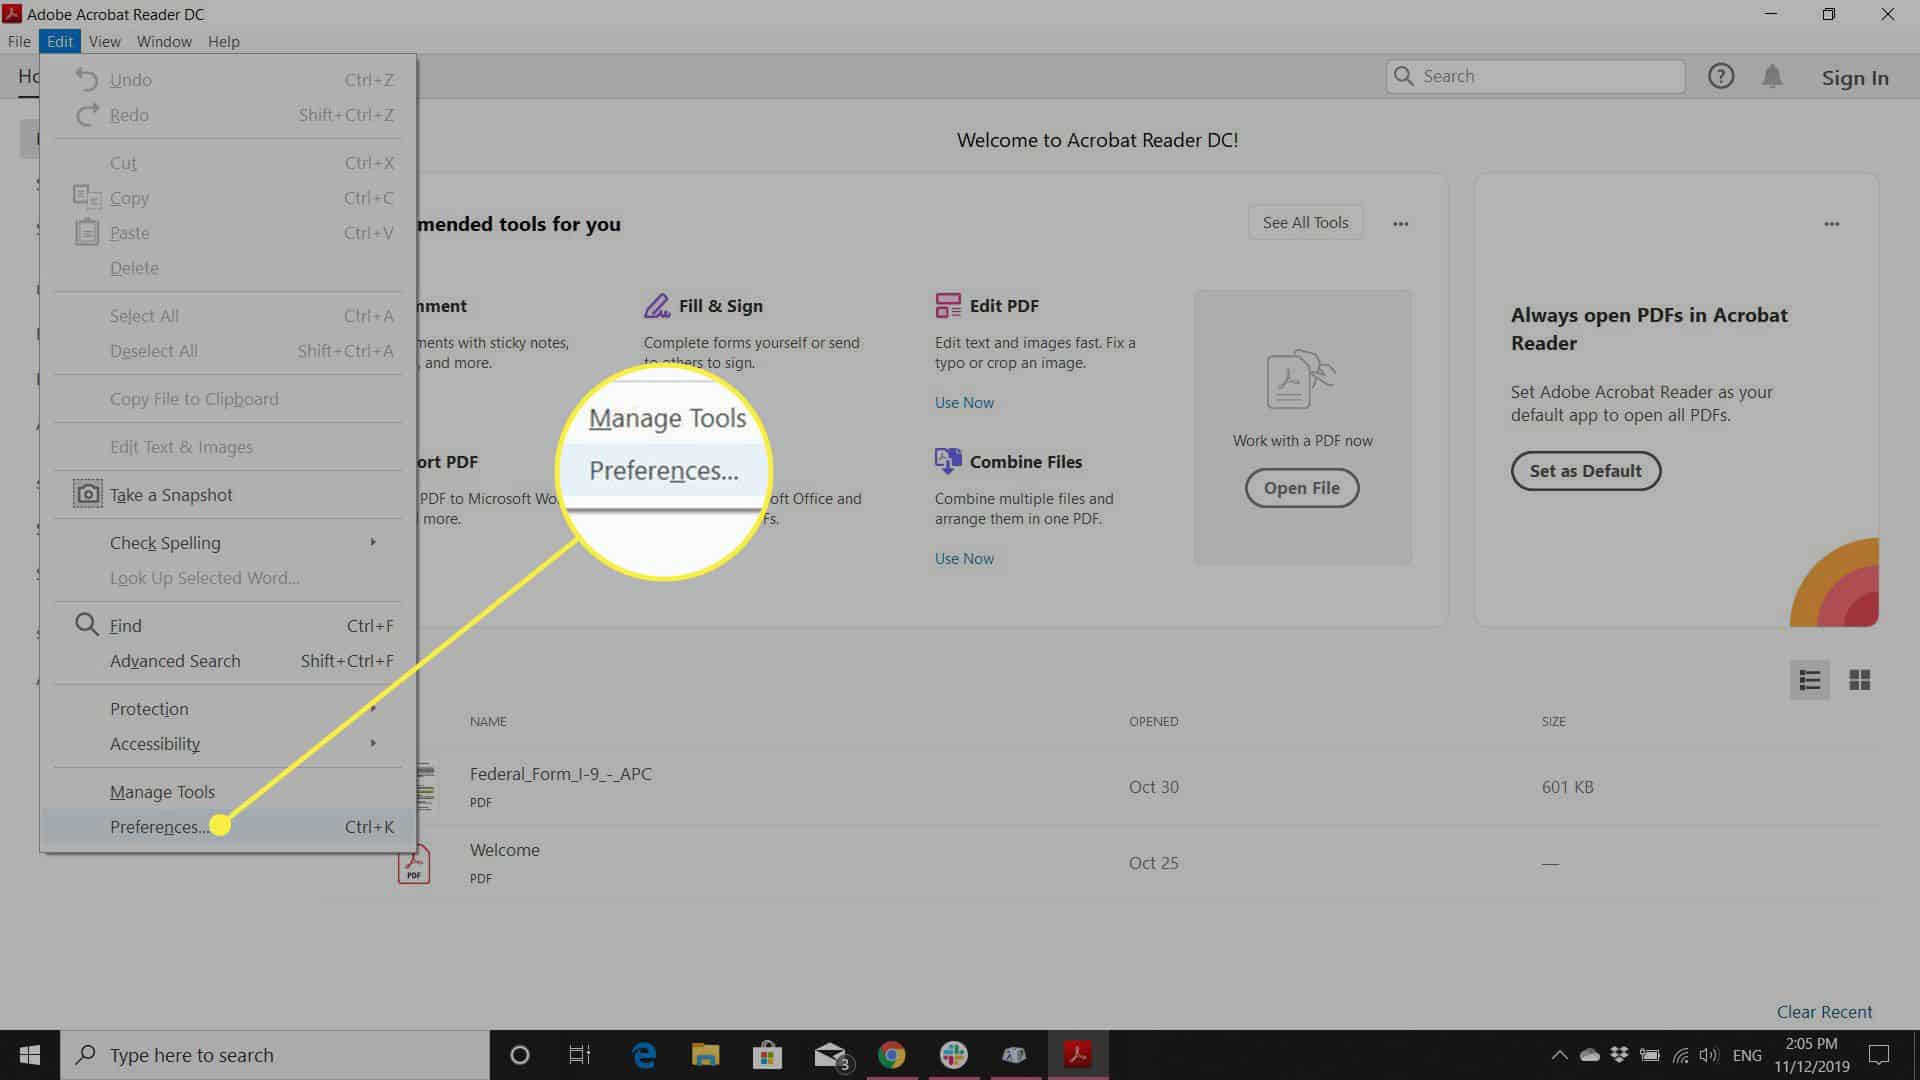Image resolution: width=1920 pixels, height=1080 pixels.
Task: Click the Find magnifier icon in Edit menu
Action: [87, 624]
